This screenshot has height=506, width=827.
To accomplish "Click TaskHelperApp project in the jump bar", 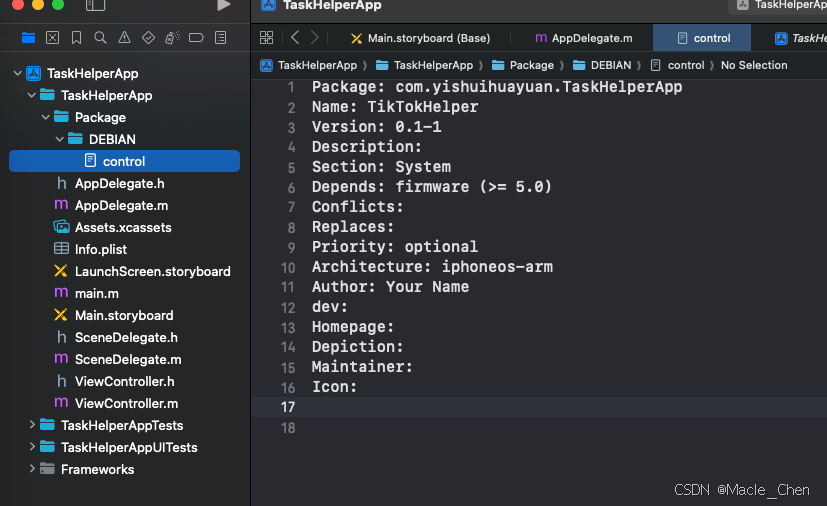I will [x=309, y=65].
